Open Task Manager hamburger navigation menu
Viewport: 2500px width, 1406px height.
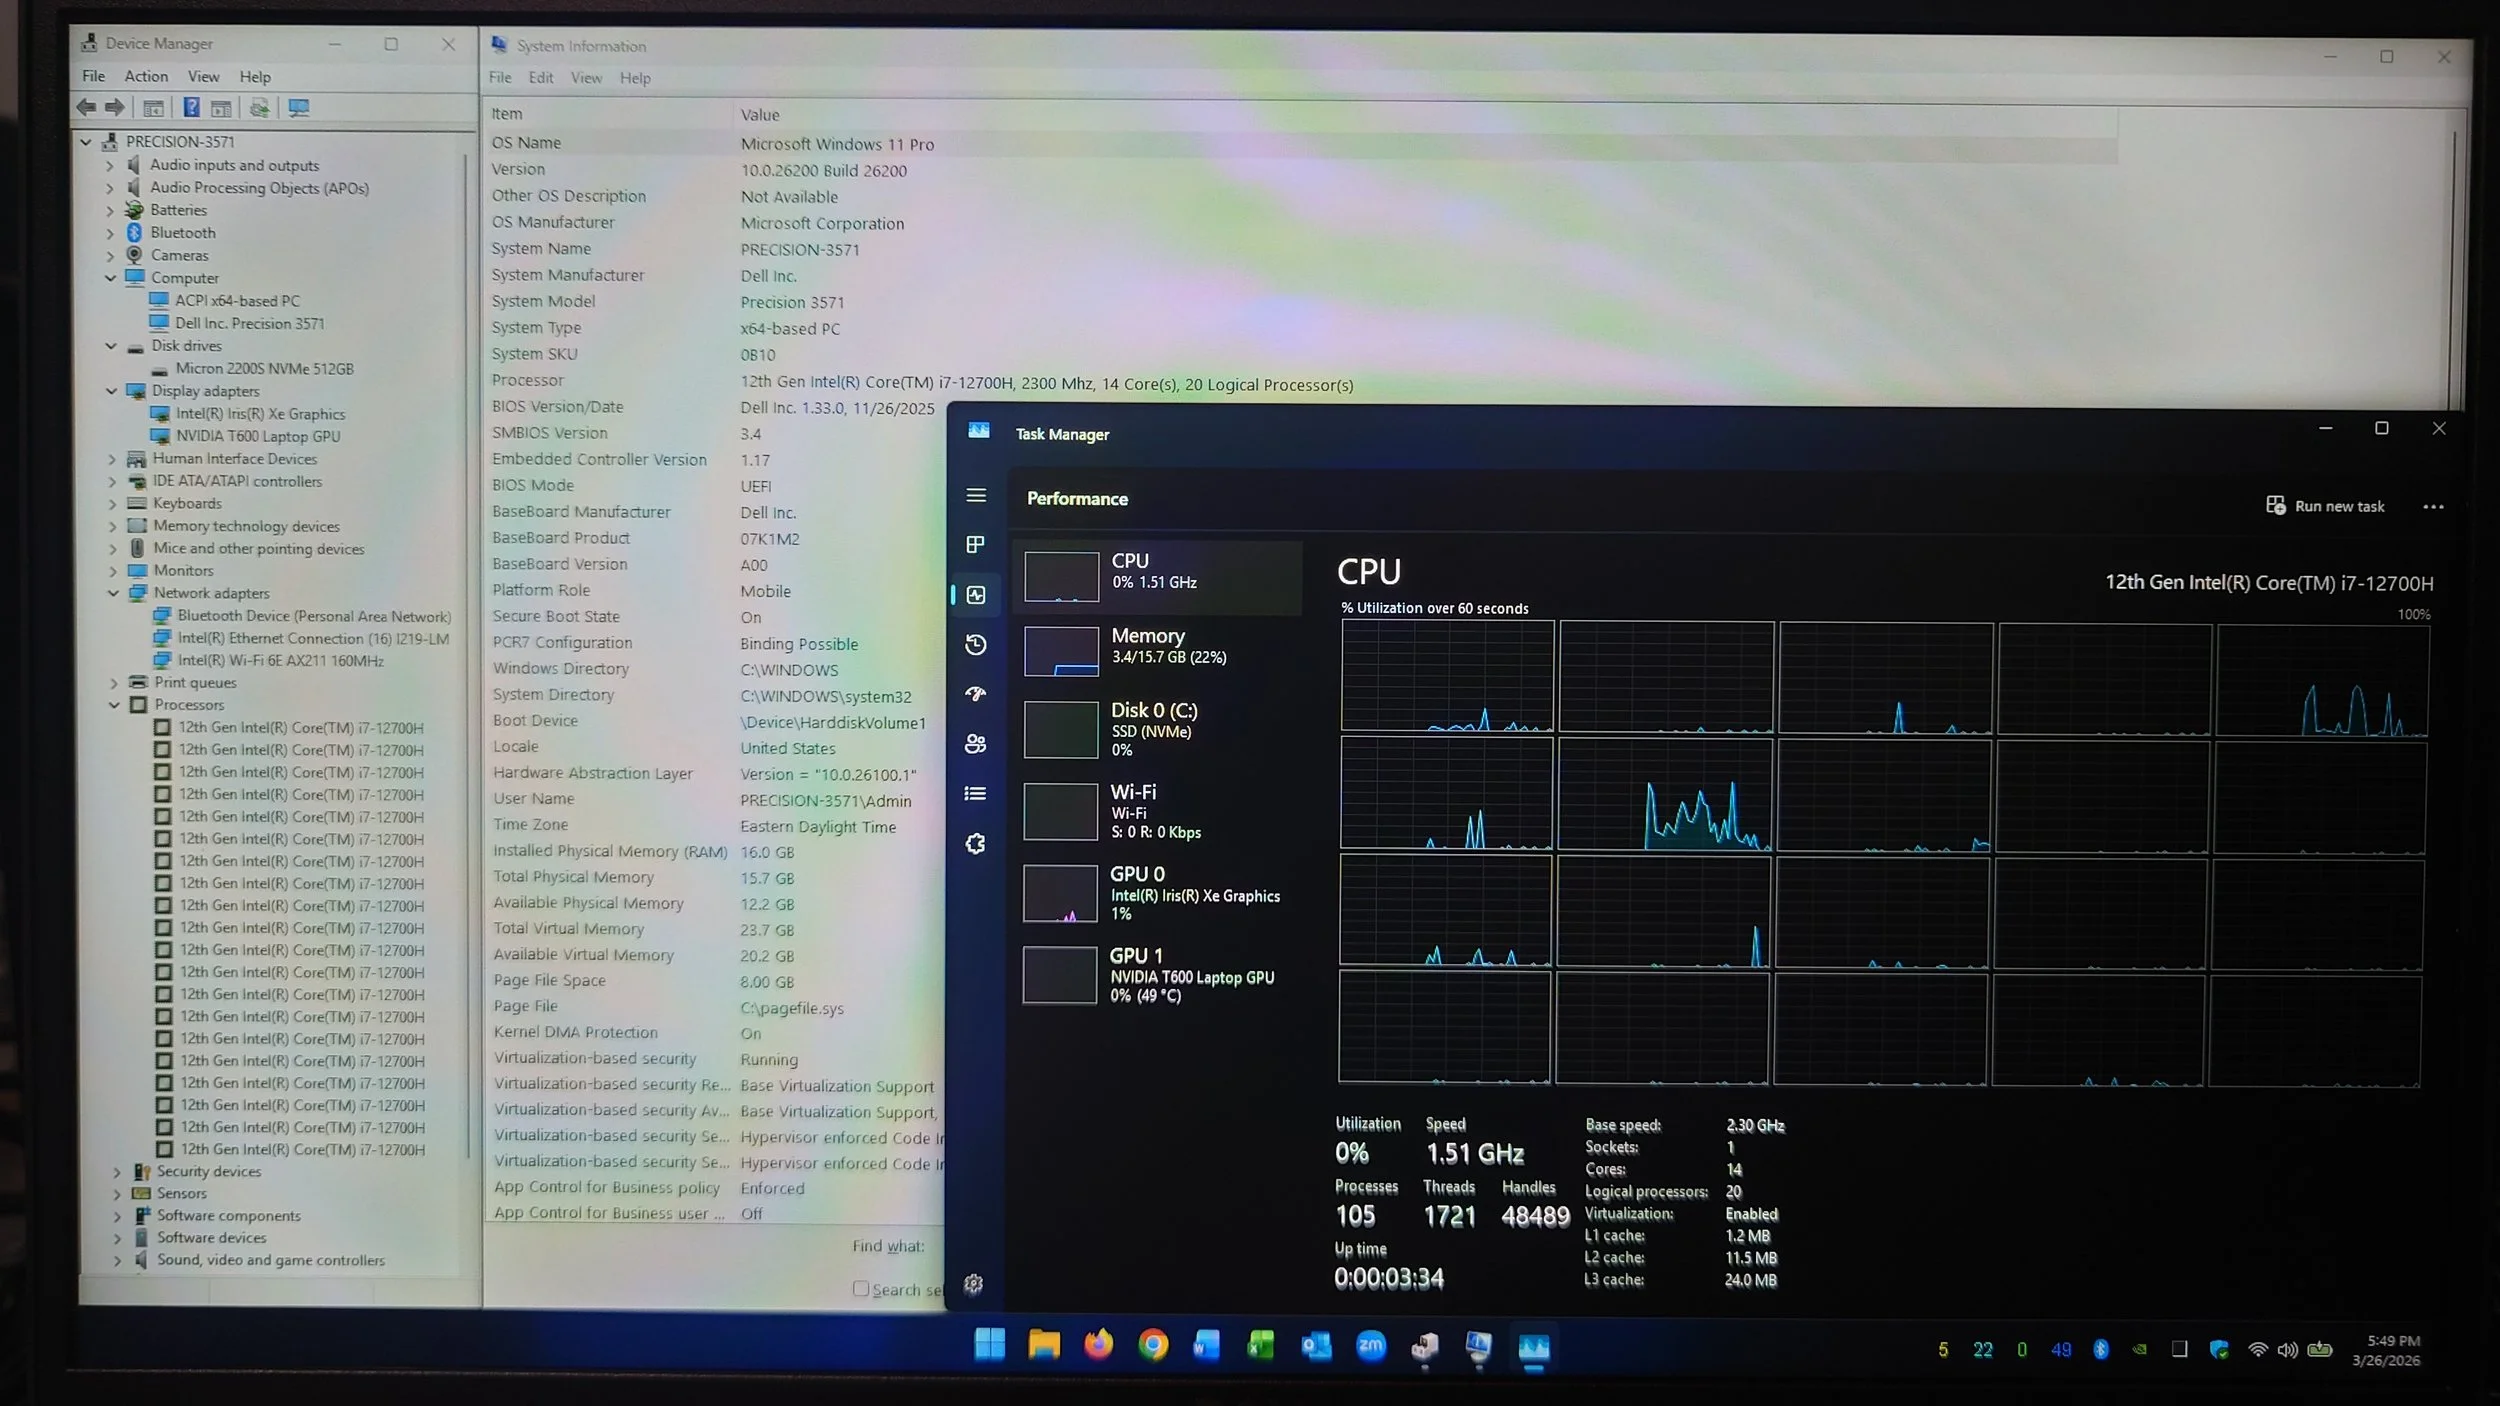point(976,495)
